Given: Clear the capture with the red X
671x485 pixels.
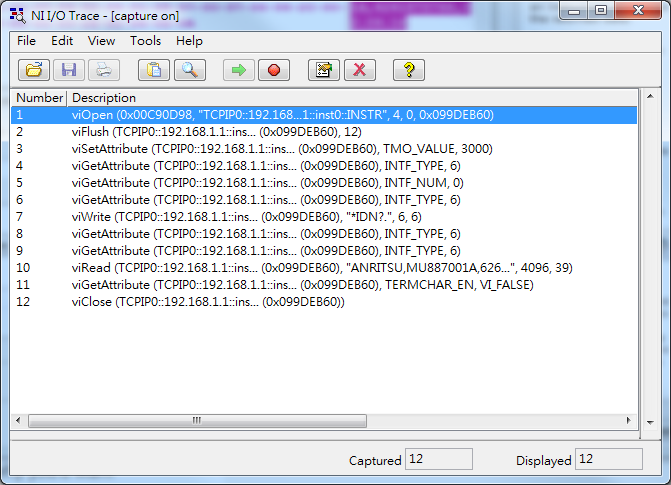Looking at the screenshot, I should coord(360,70).
